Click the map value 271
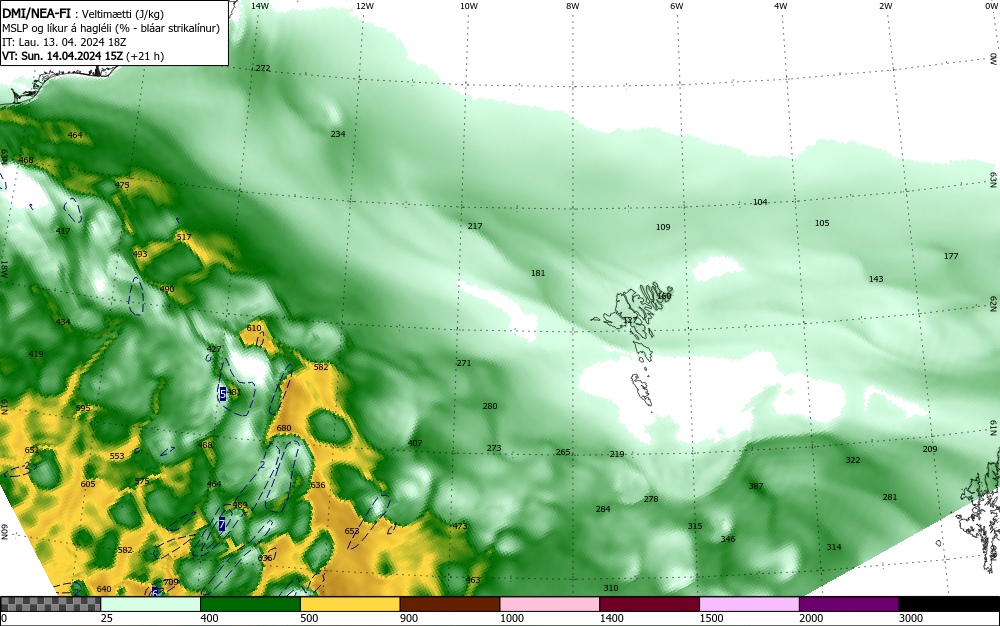Screen dimensions: 1000x626 tap(464, 363)
